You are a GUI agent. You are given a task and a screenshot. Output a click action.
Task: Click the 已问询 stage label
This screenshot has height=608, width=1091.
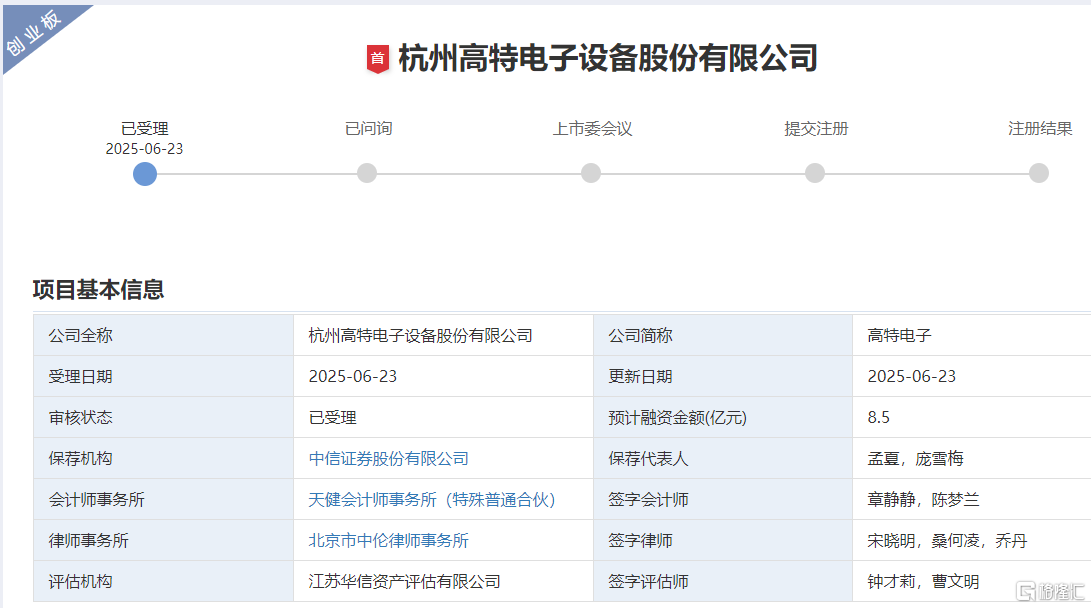click(369, 129)
